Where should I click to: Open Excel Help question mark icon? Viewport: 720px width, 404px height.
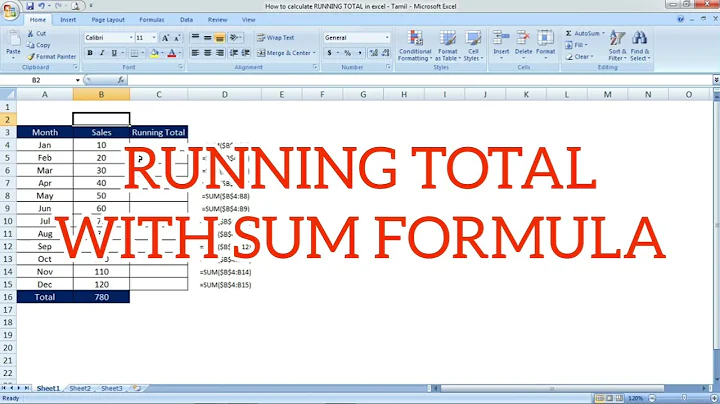click(x=681, y=19)
